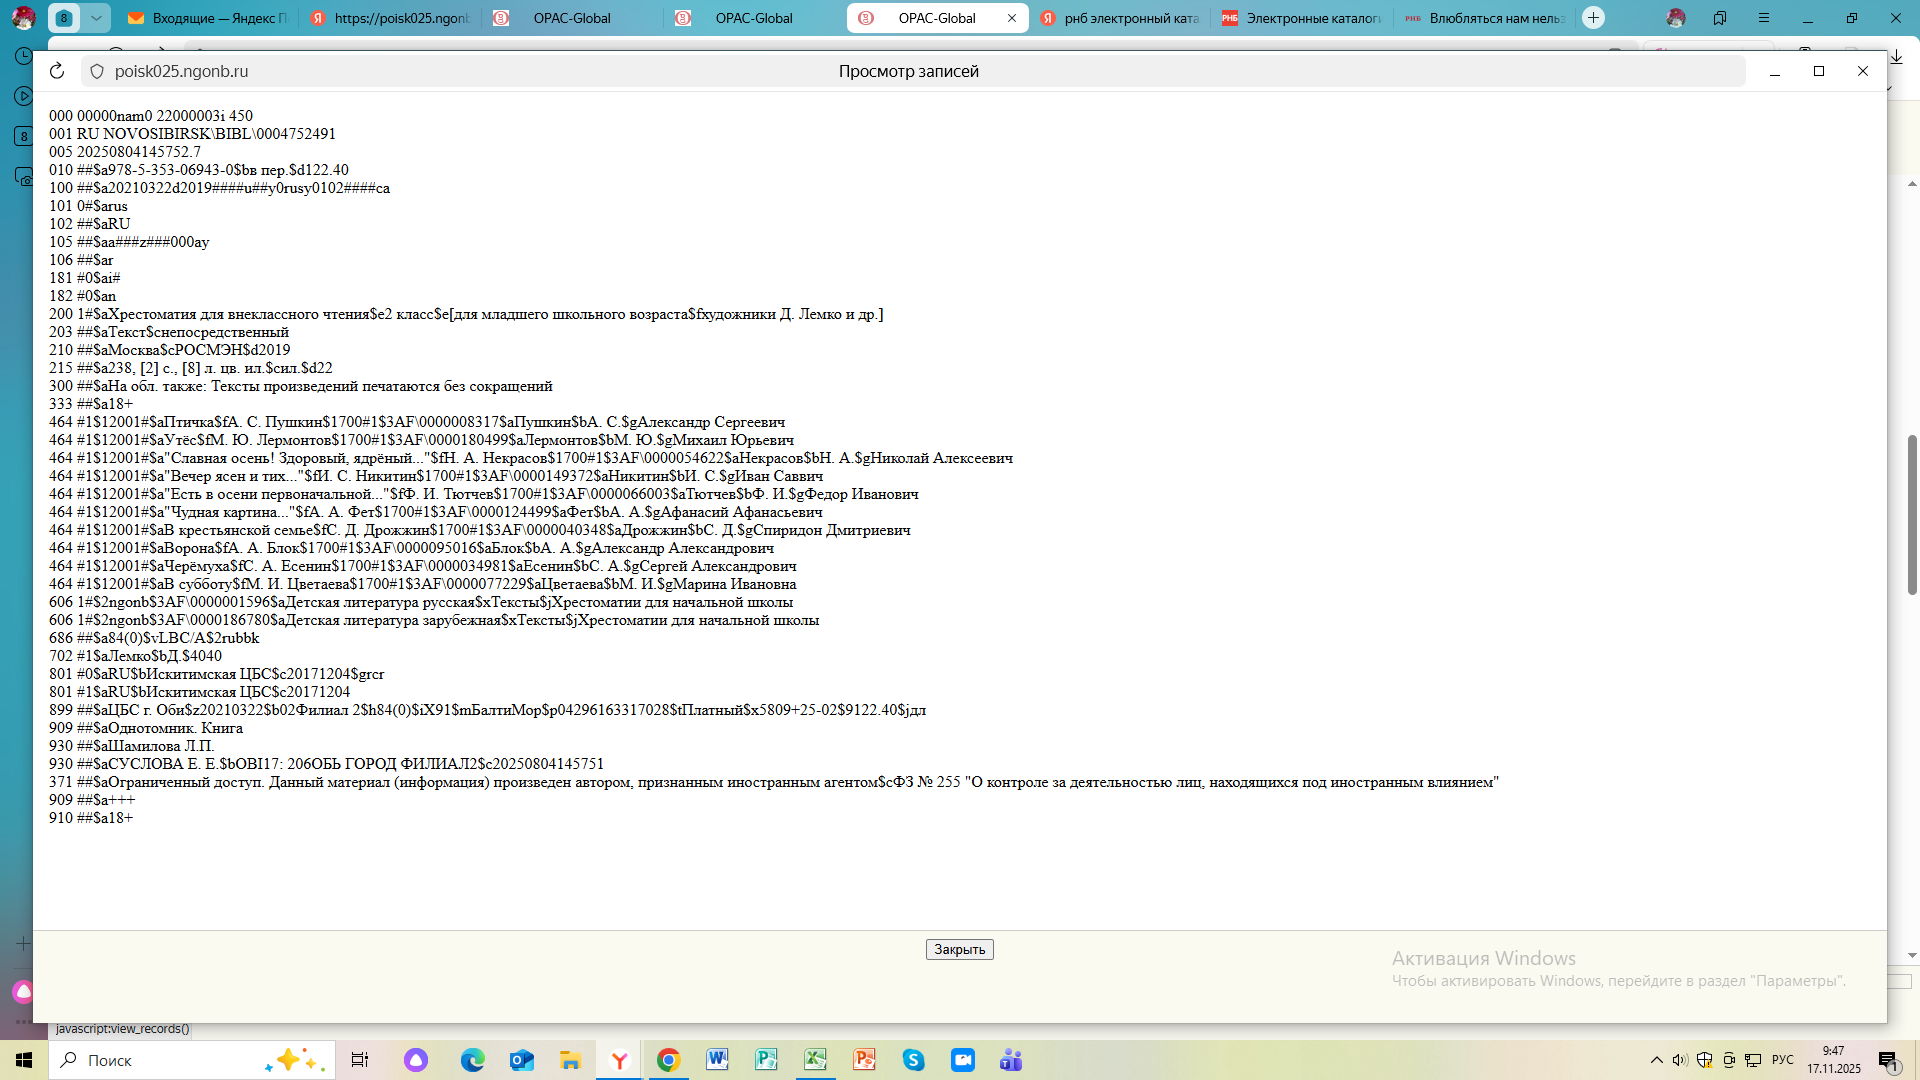Show hidden system tray icons
This screenshot has width=1920, height=1080.
1657,1060
